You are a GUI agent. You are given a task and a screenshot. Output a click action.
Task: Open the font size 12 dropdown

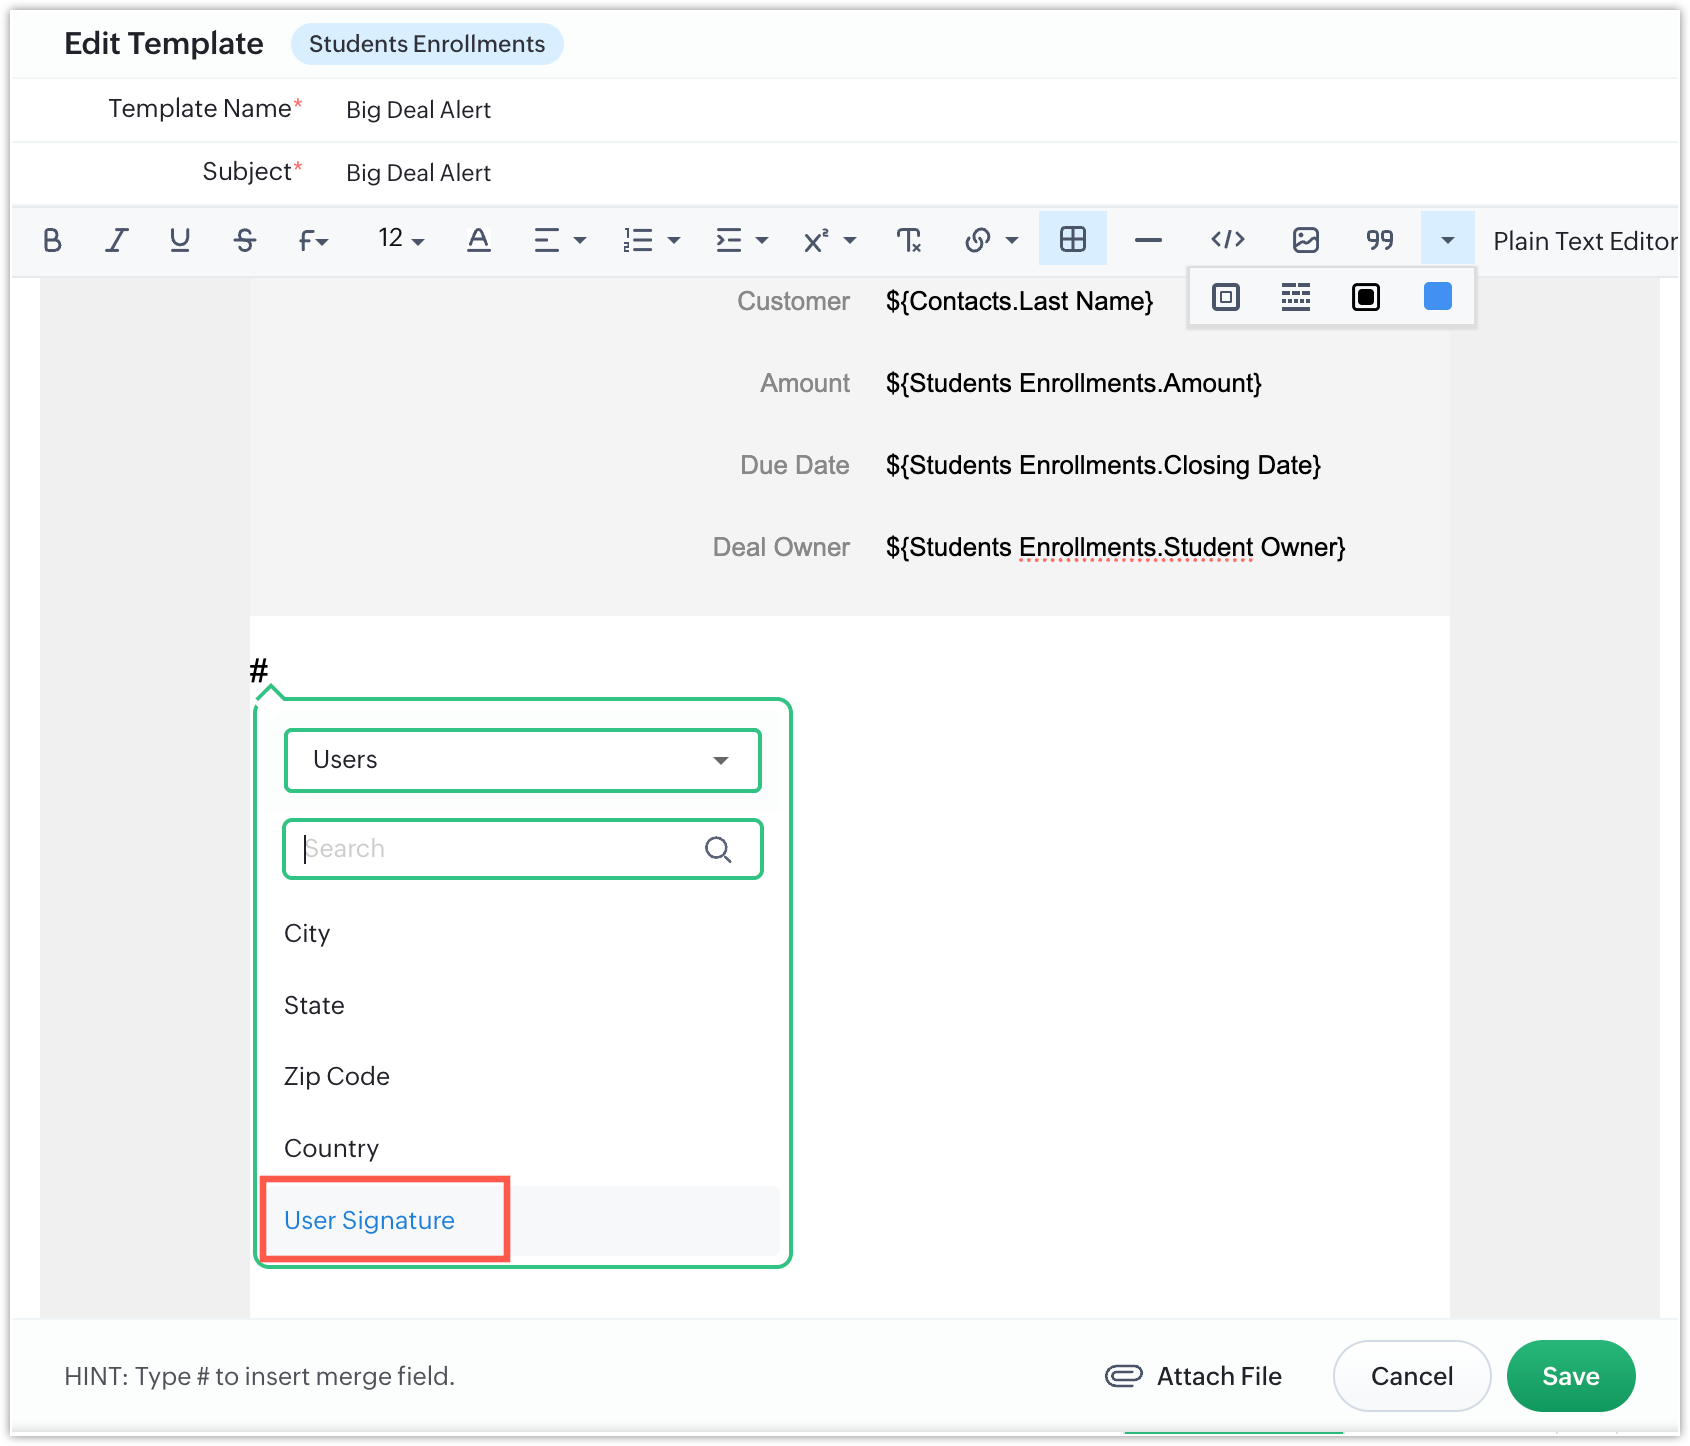[x=401, y=240]
